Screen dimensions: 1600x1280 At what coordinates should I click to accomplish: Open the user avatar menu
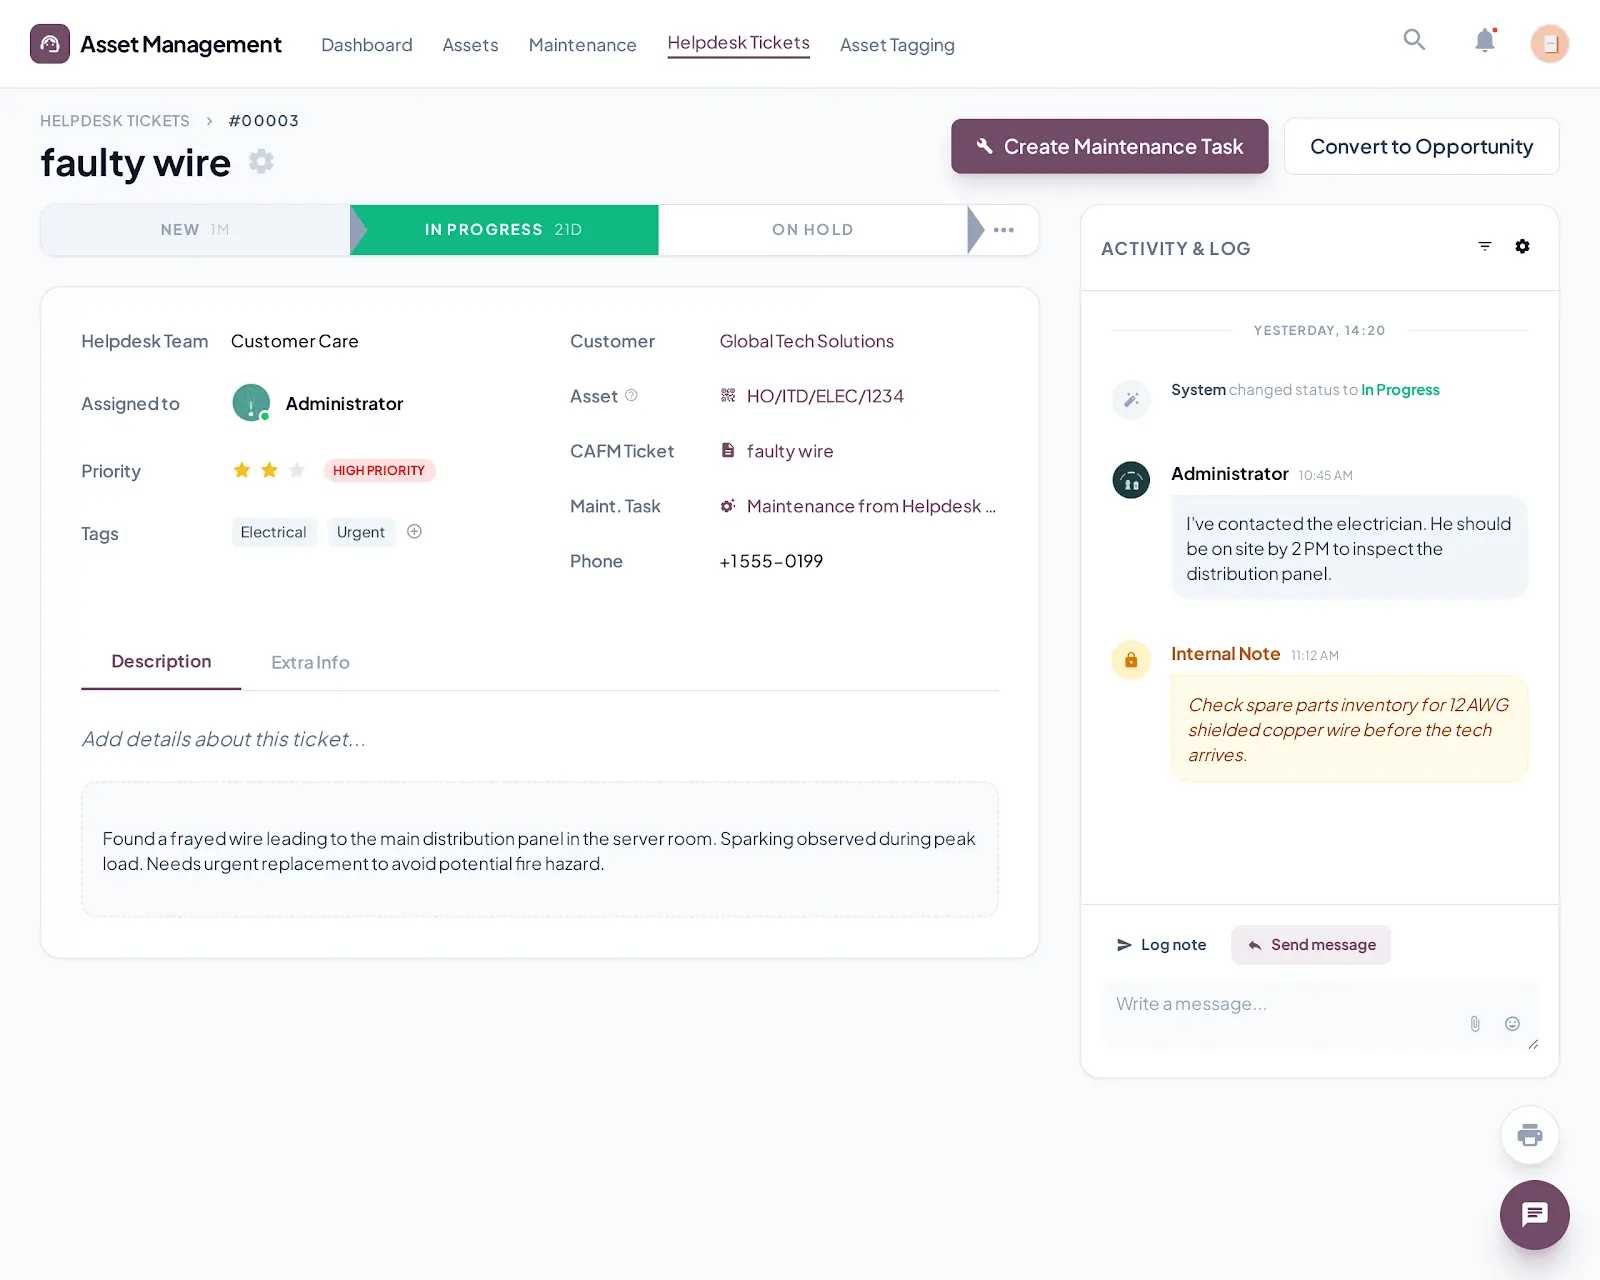[x=1549, y=44]
